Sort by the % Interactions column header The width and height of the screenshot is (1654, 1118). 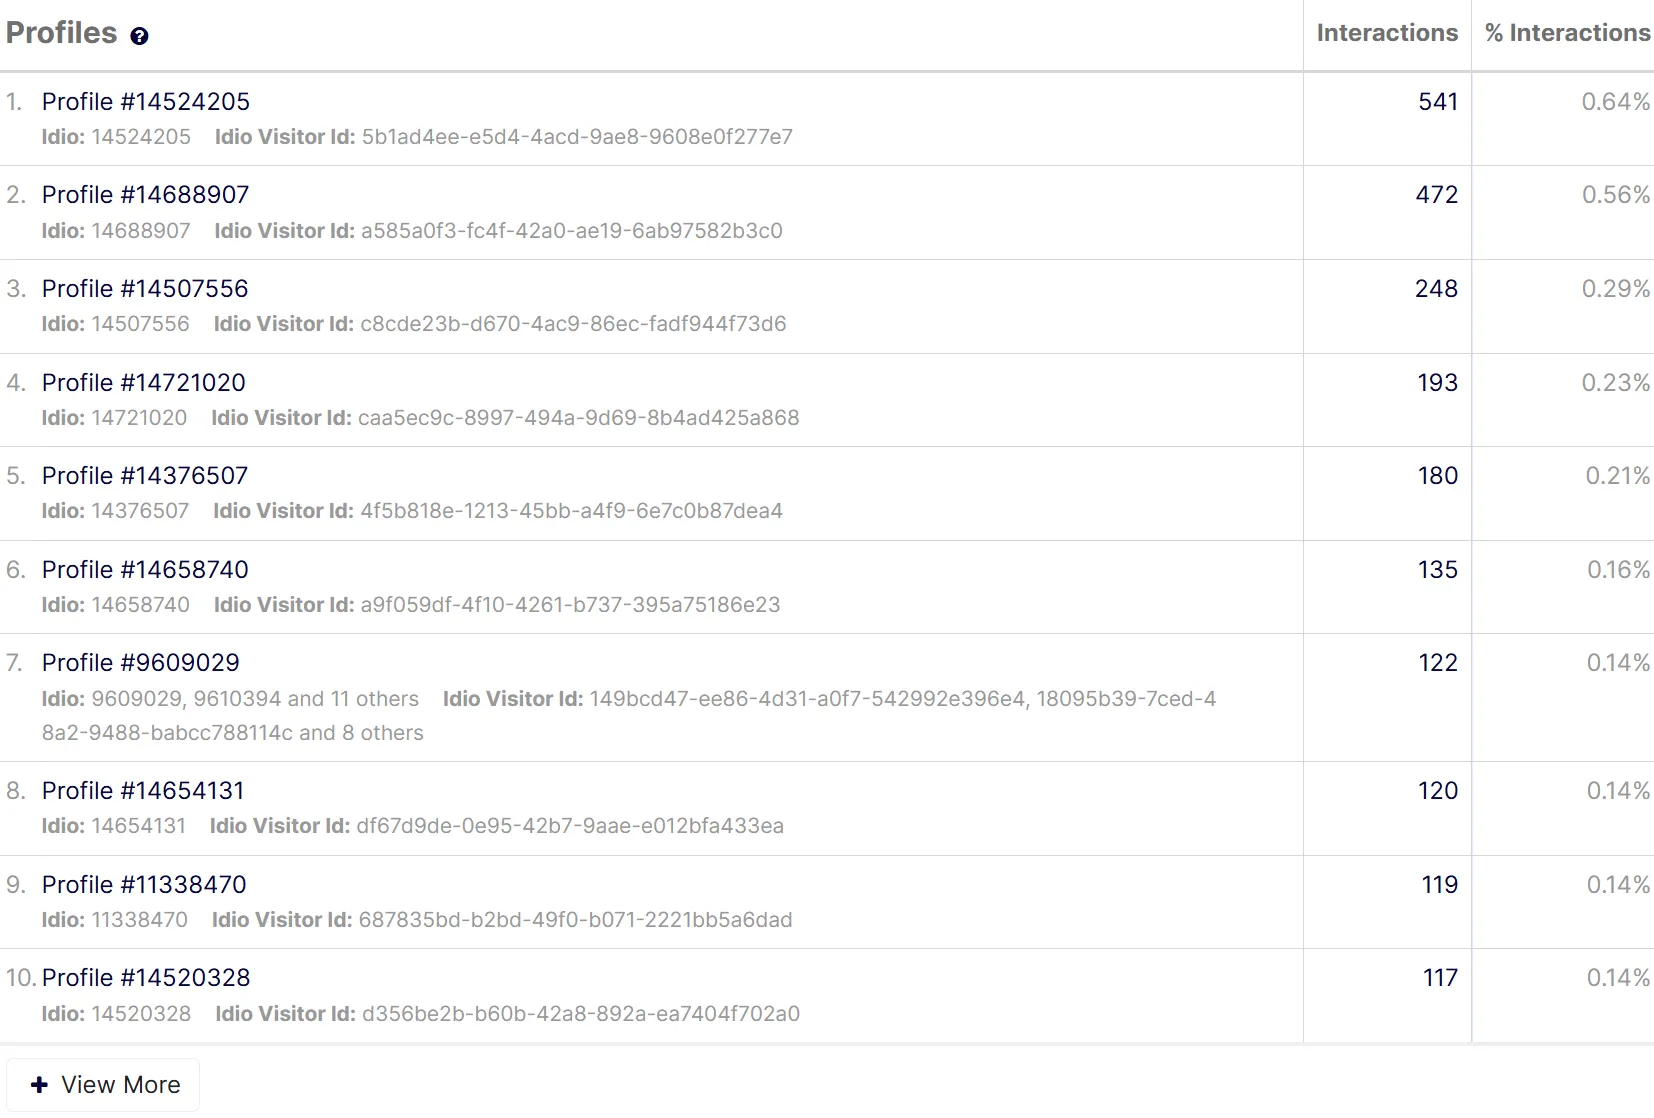tap(1567, 33)
